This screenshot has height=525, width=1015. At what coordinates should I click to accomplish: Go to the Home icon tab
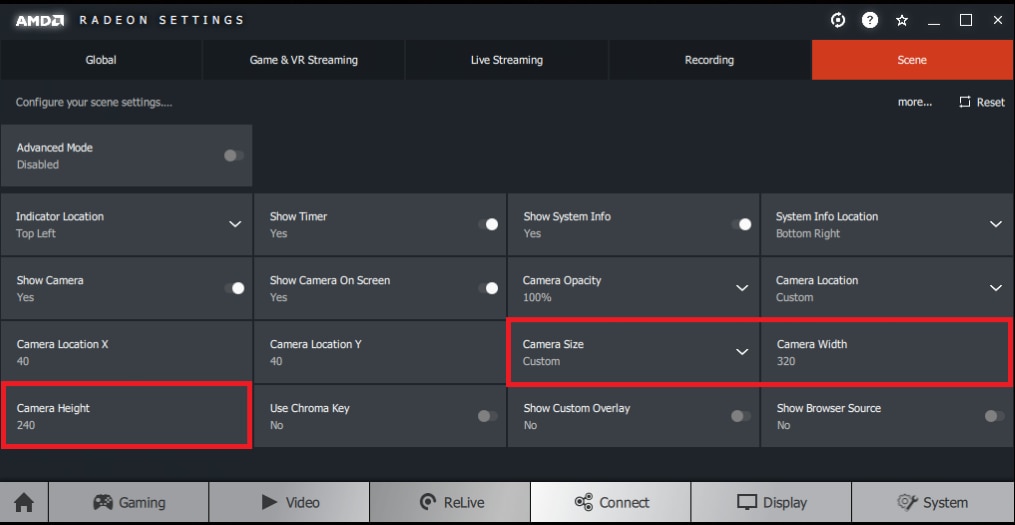pos(24,502)
